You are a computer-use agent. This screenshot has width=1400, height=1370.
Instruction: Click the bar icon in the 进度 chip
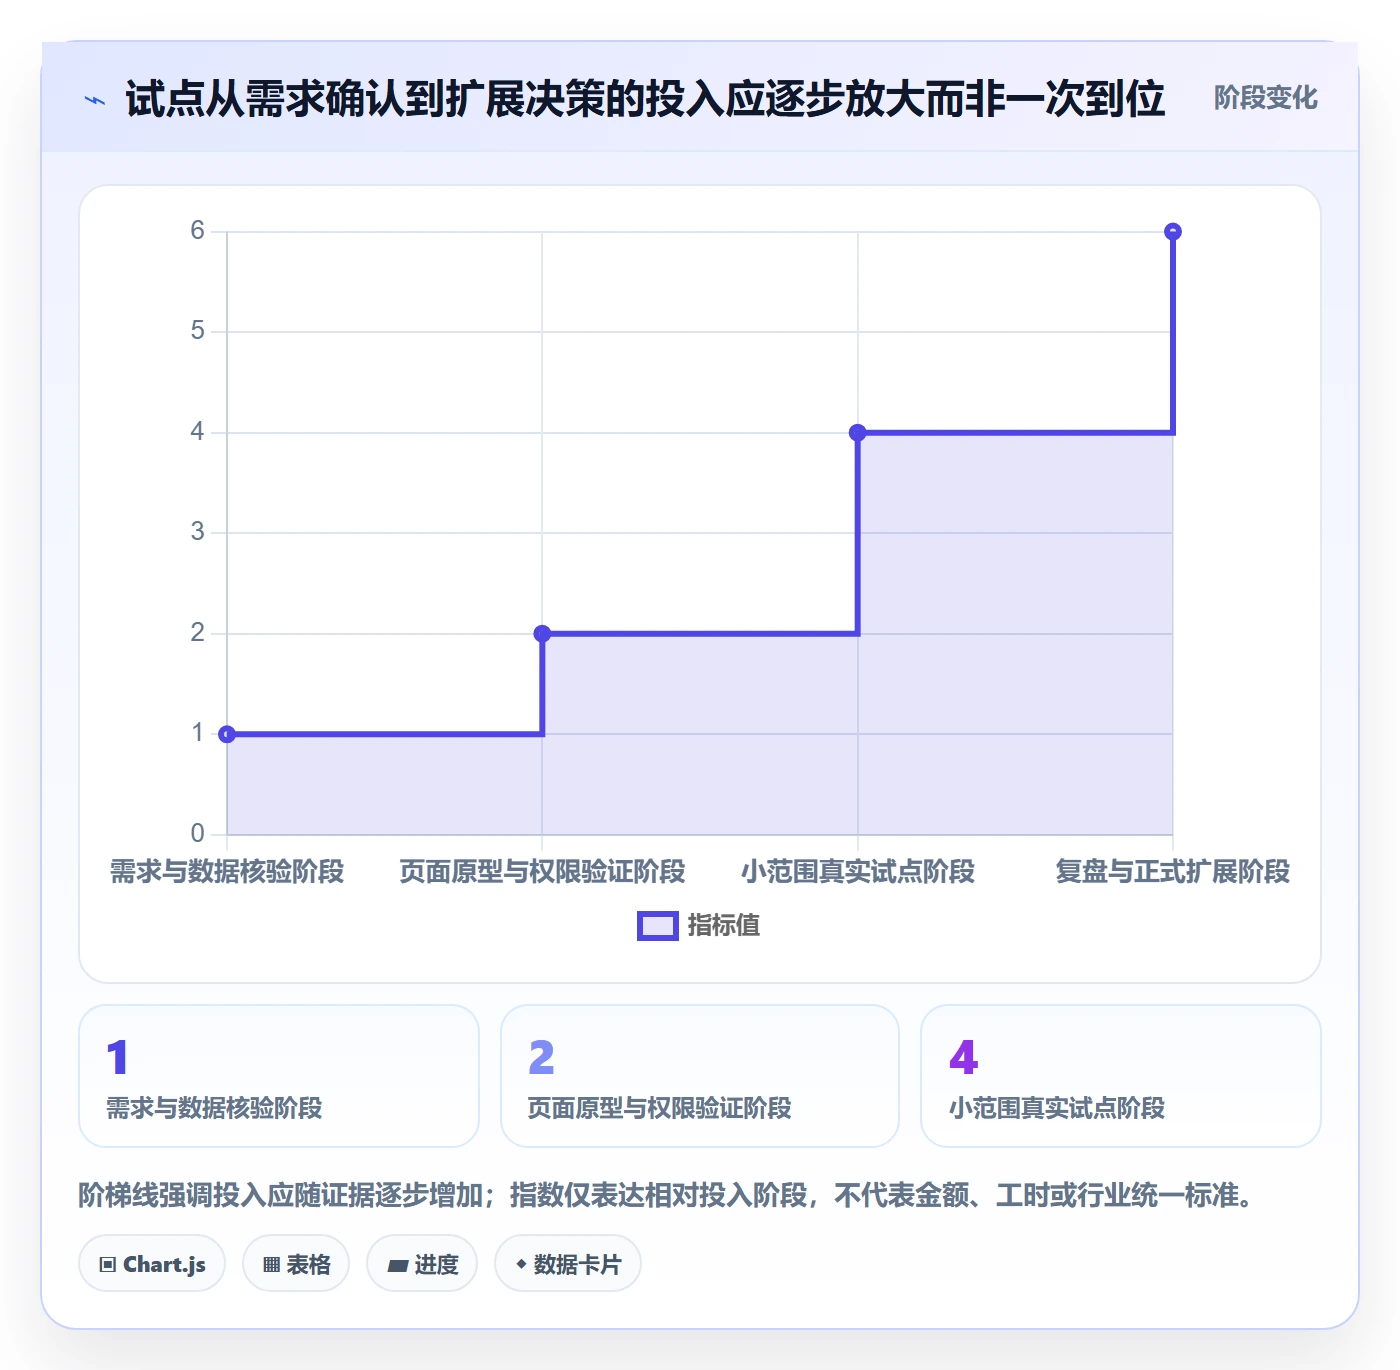[x=397, y=1266]
